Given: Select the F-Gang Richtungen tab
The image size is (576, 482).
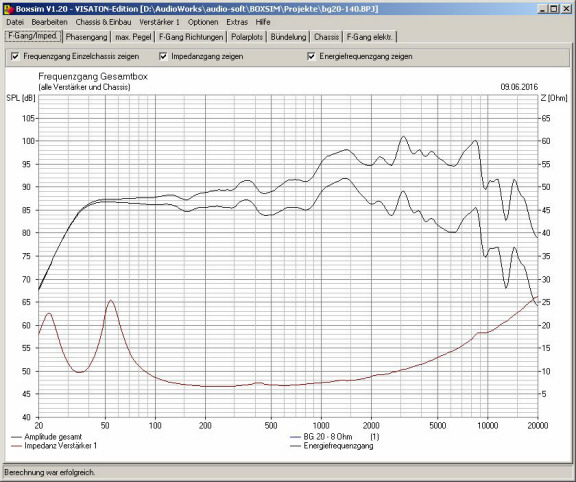Looking at the screenshot, I should tap(191, 37).
